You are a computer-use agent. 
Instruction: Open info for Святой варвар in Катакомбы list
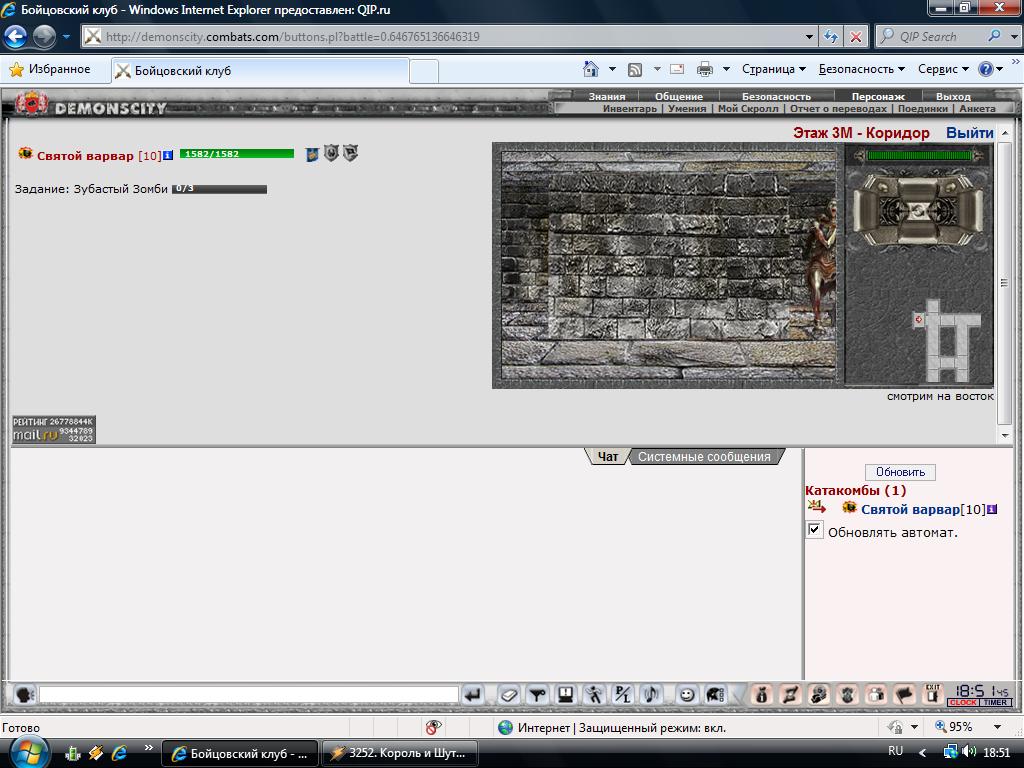(992, 509)
